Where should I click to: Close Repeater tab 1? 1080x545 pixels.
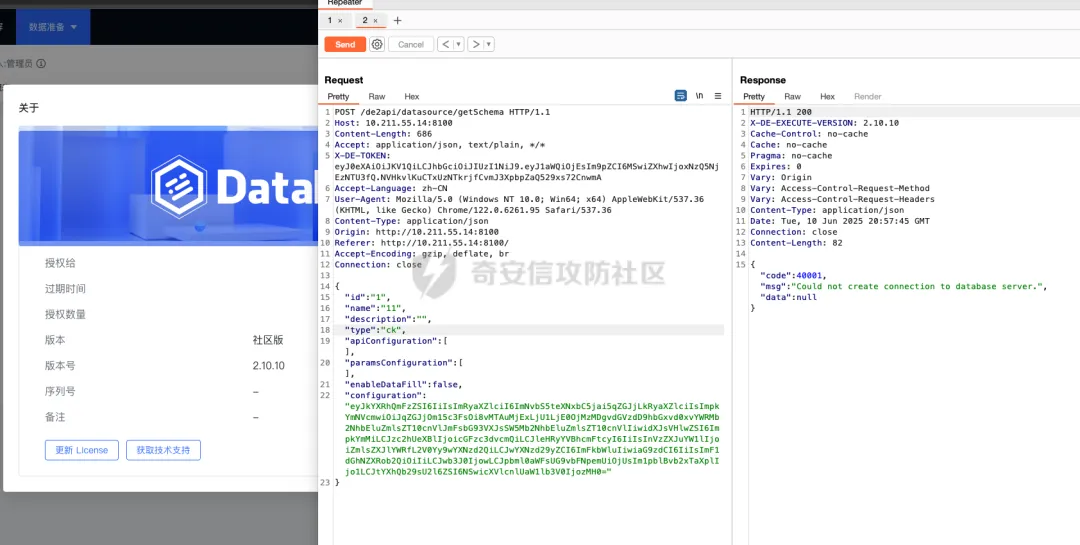coord(340,21)
